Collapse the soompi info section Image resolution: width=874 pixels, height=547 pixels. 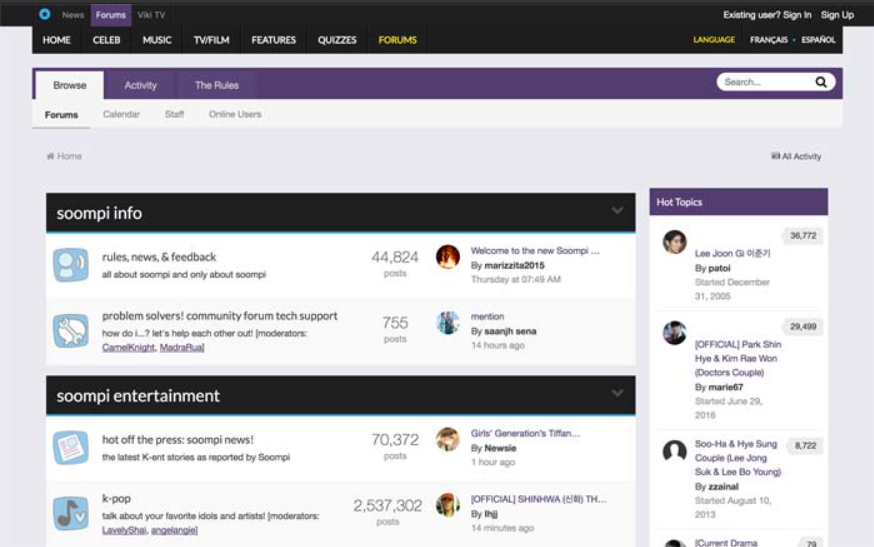[x=617, y=211]
